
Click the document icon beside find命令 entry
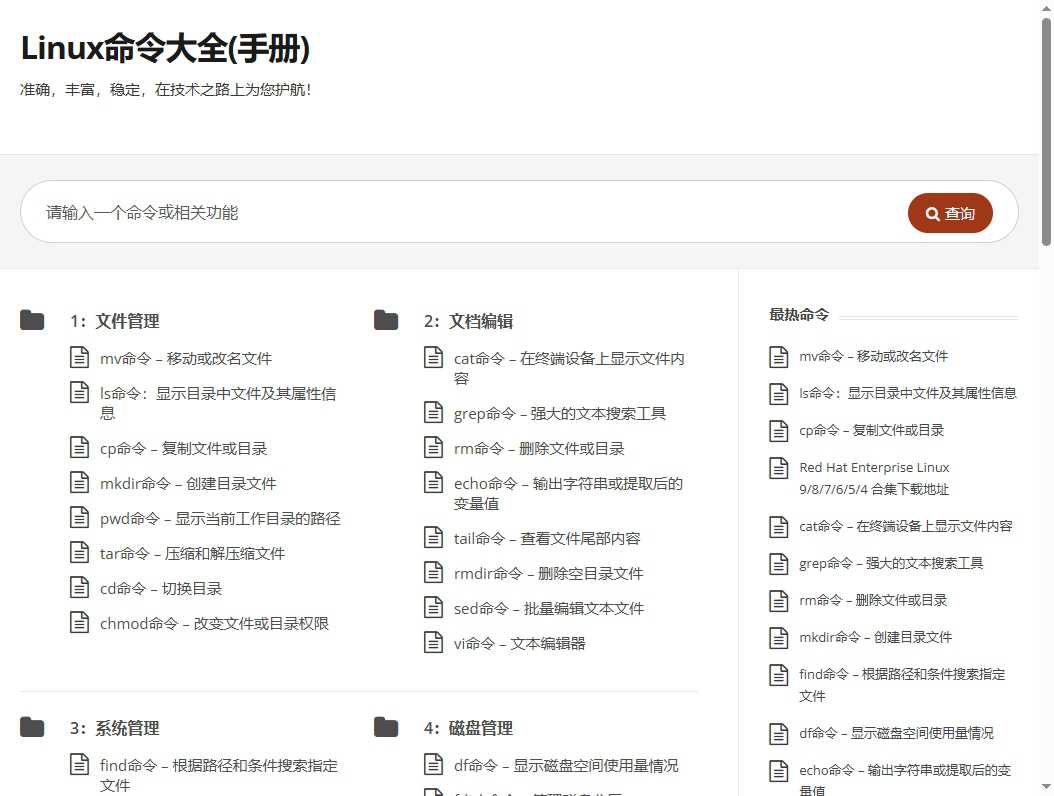pyautogui.click(x=80, y=765)
